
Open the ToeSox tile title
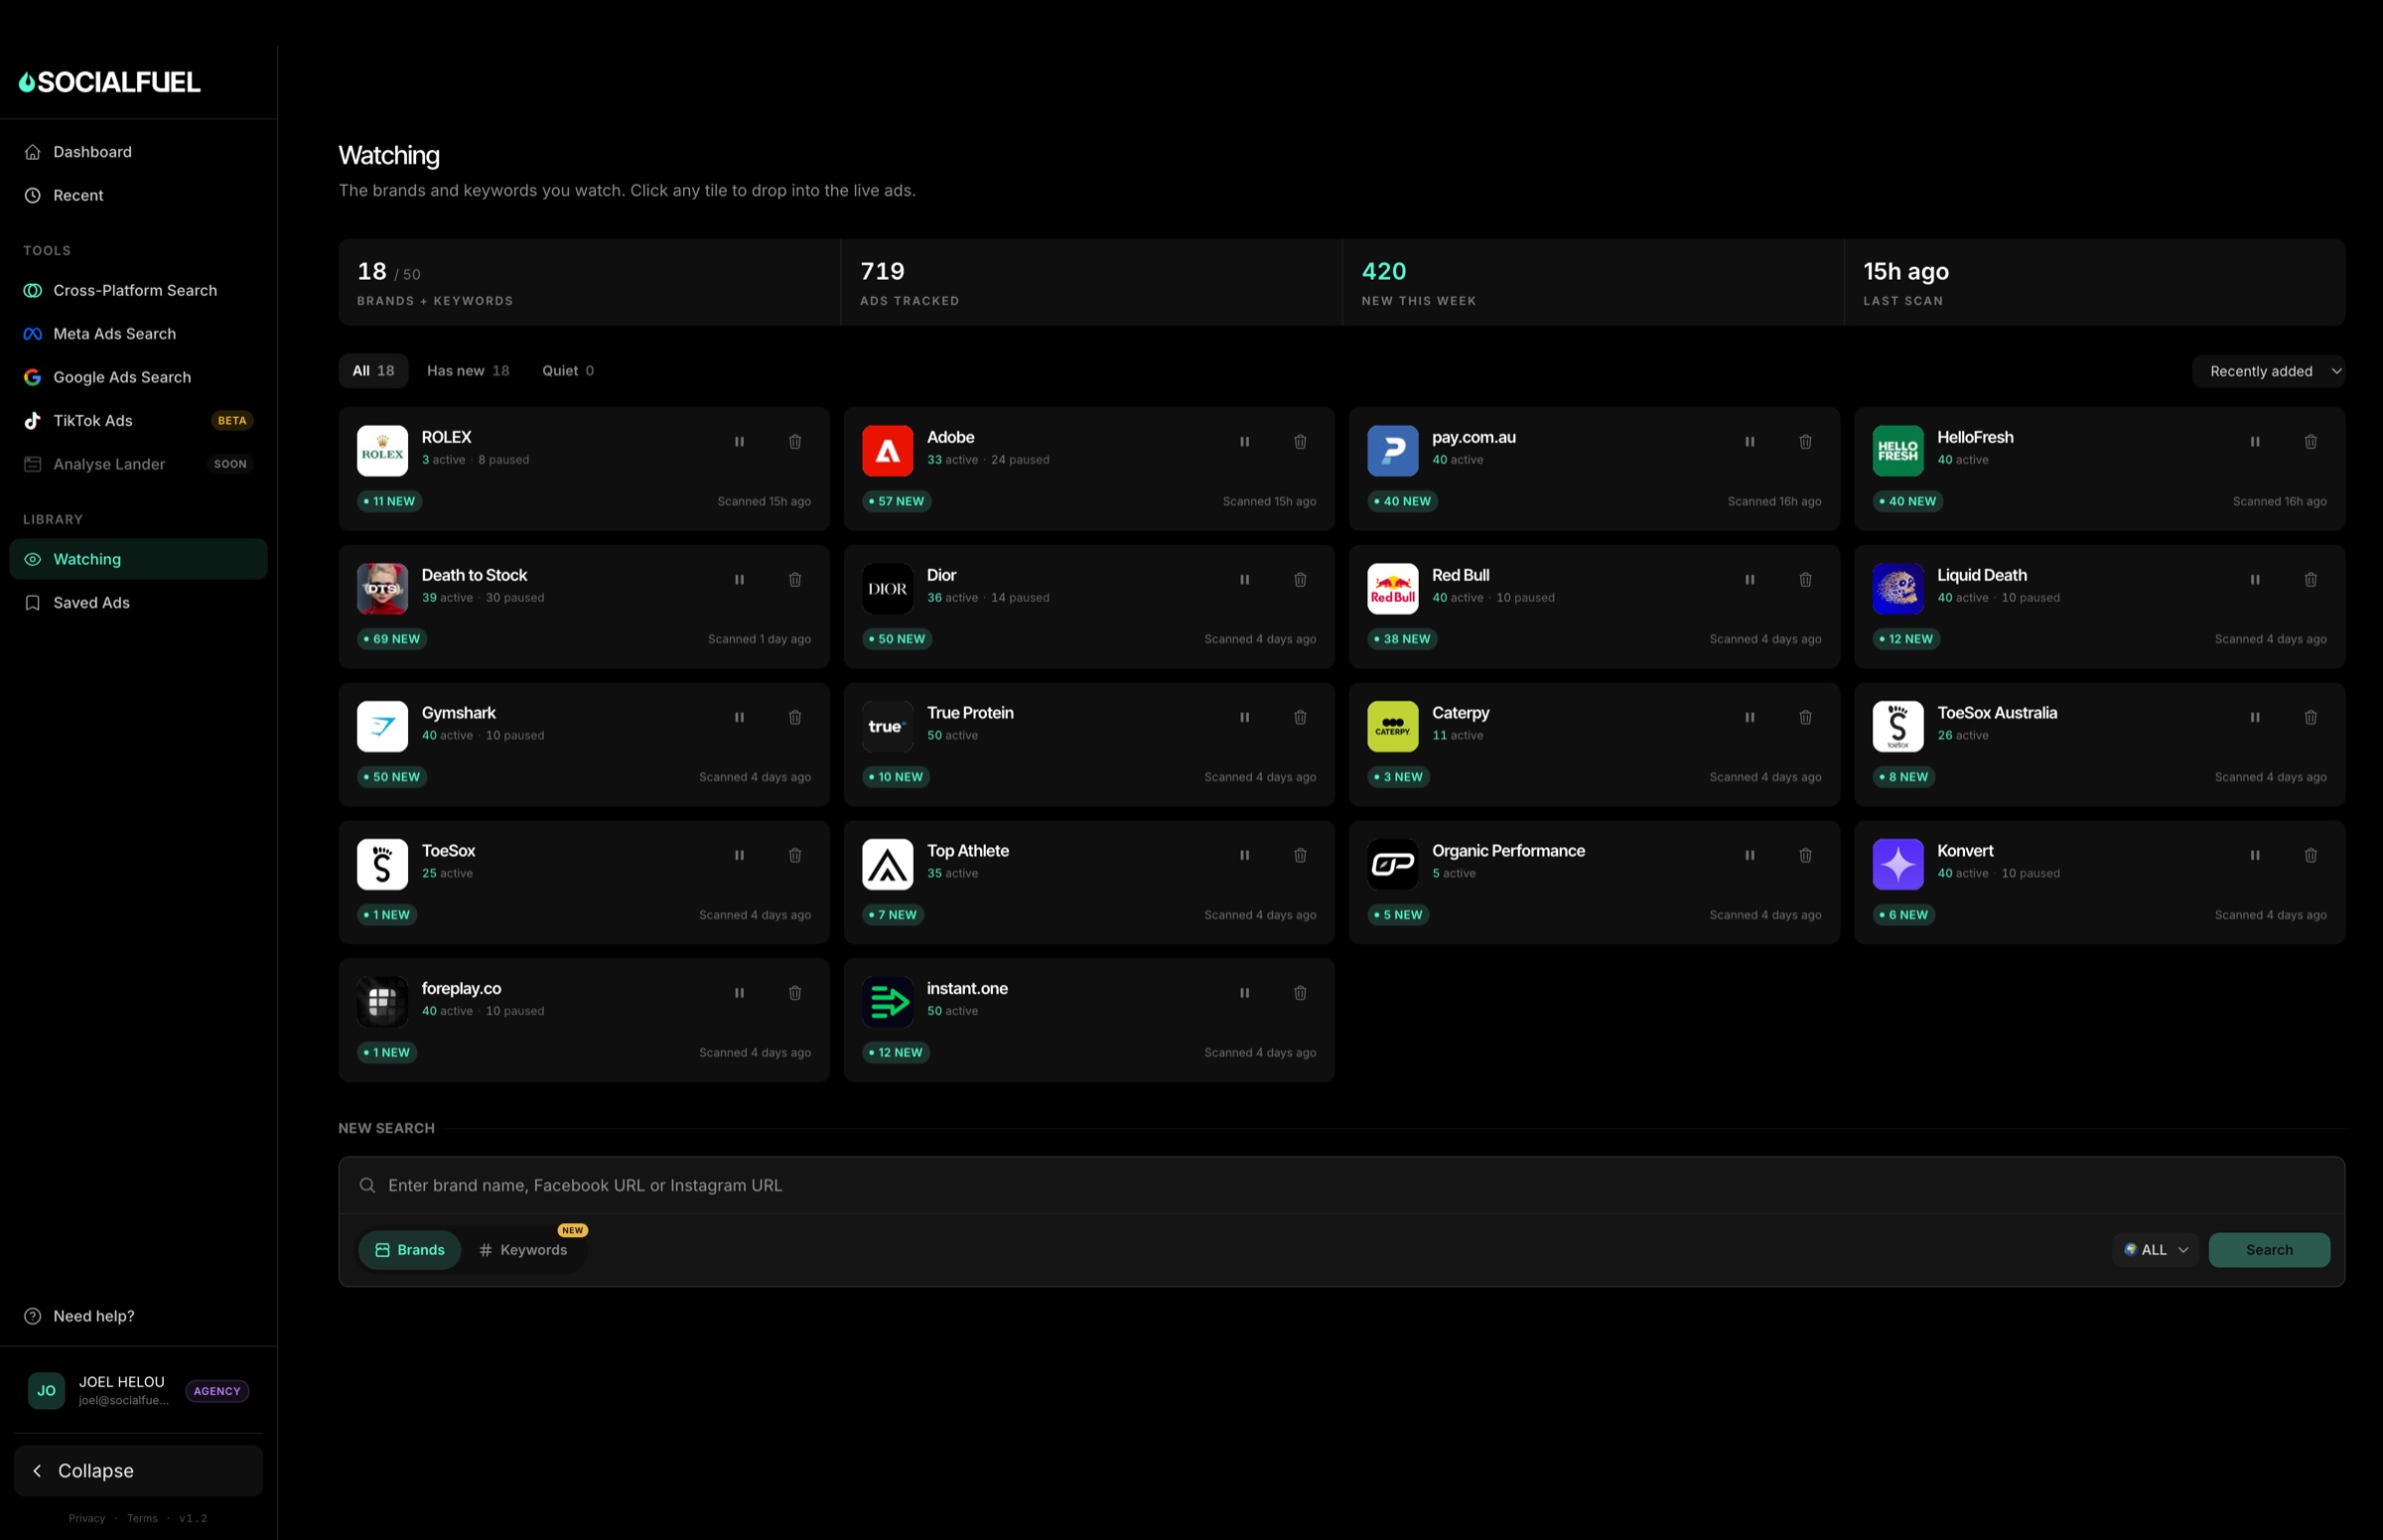[448, 851]
